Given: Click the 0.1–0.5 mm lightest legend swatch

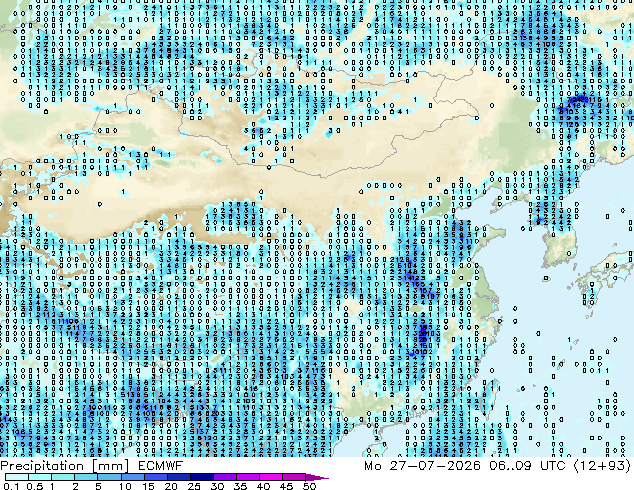Looking at the screenshot, I should coord(17,477).
